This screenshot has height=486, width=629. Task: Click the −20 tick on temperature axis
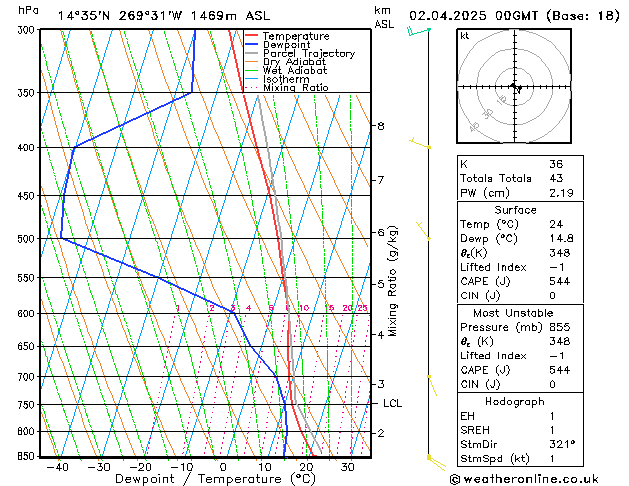[x=140, y=467]
